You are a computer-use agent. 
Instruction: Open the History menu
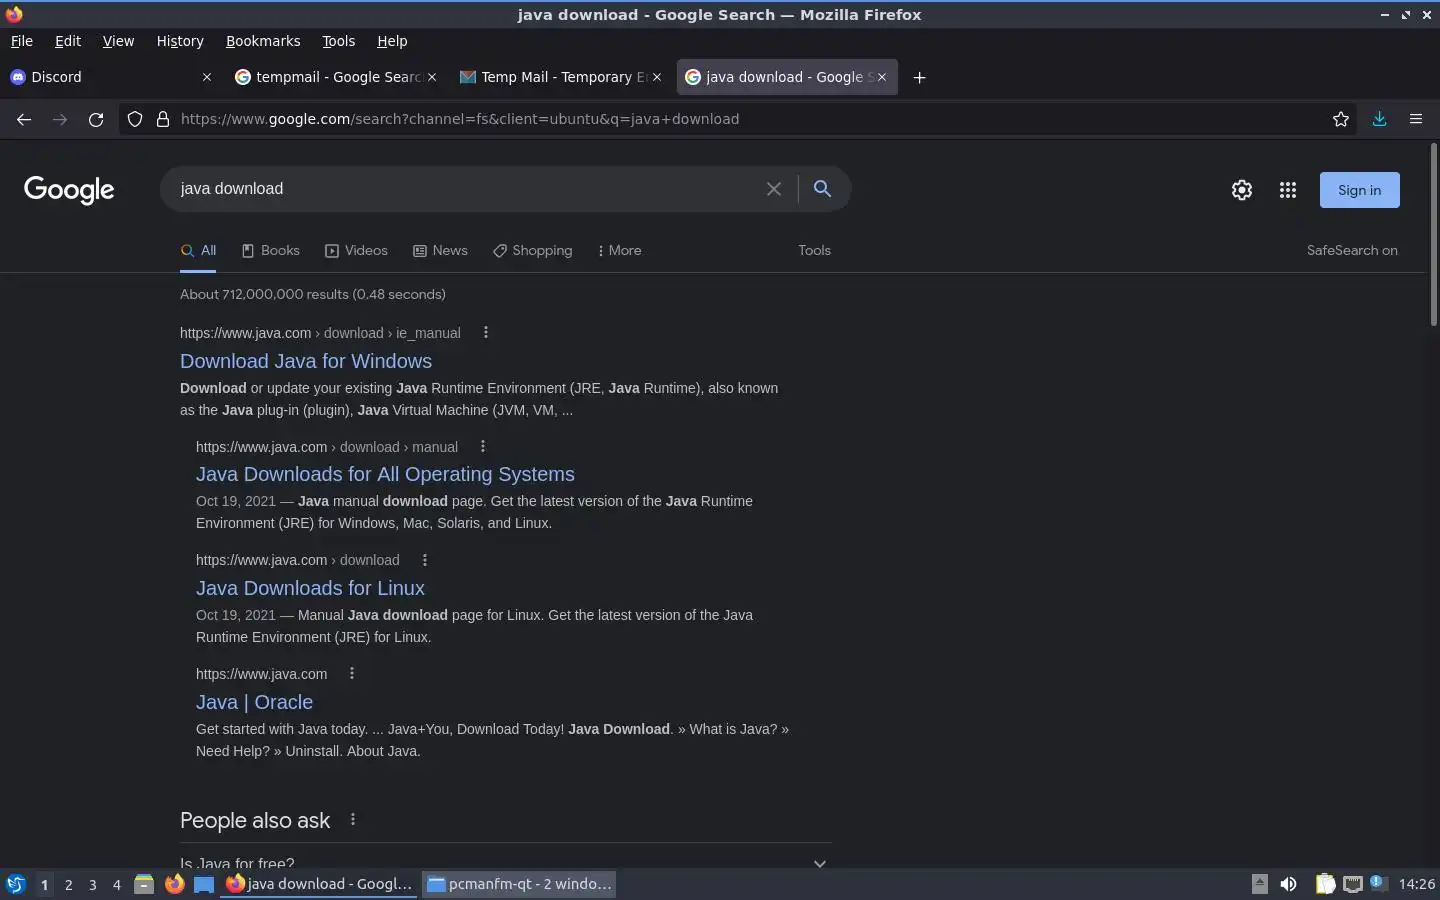pyautogui.click(x=180, y=41)
